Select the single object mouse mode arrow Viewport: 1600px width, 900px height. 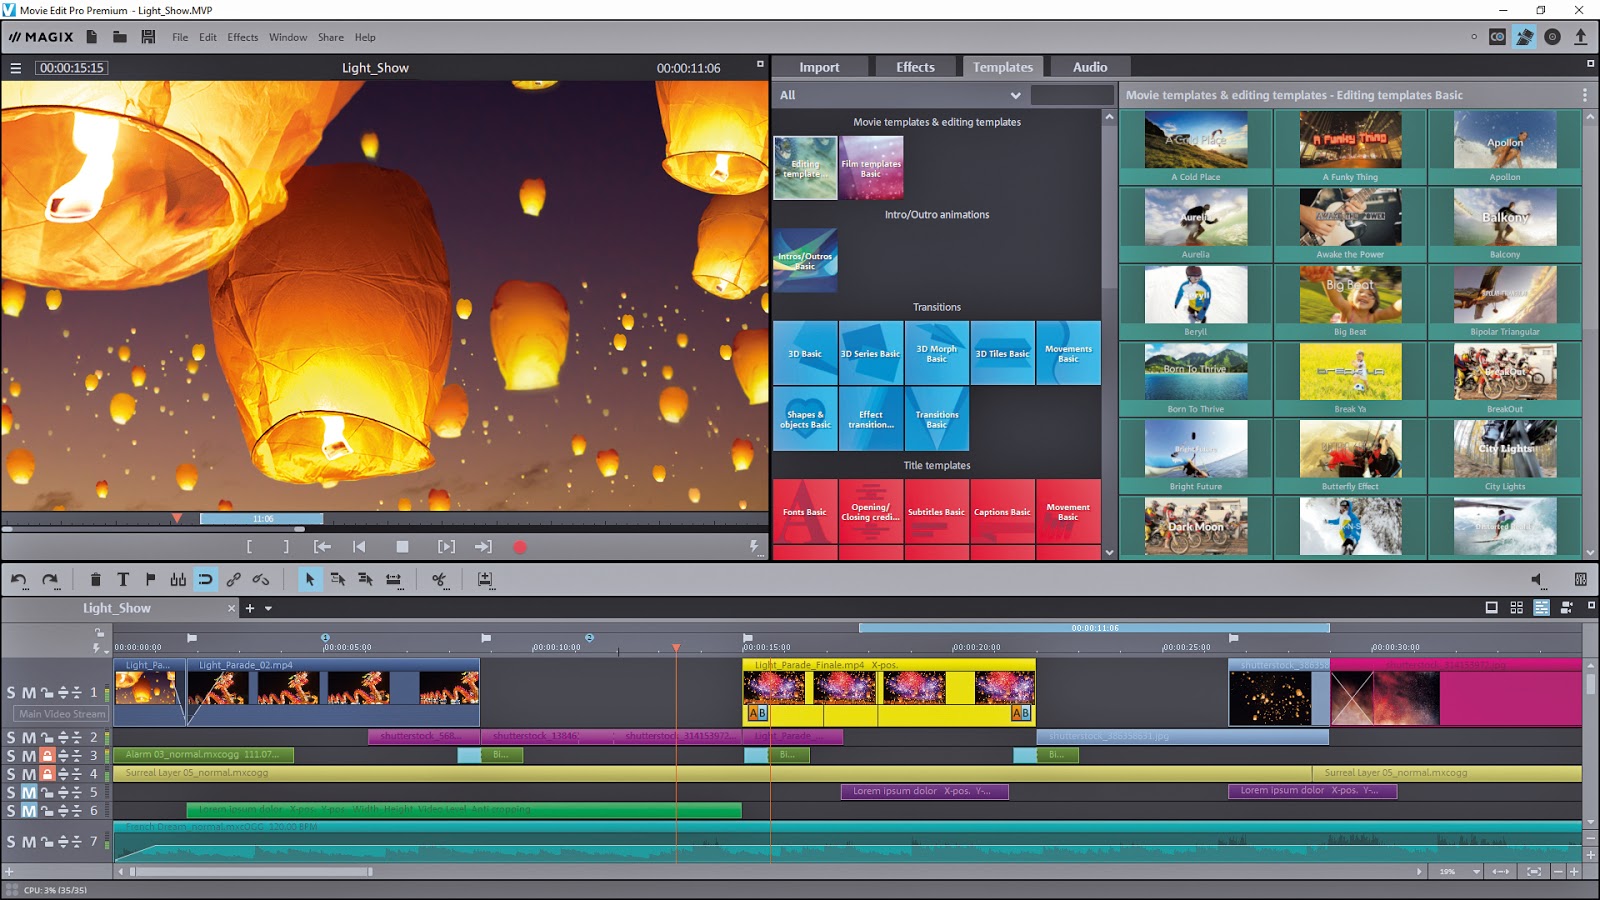tap(310, 579)
